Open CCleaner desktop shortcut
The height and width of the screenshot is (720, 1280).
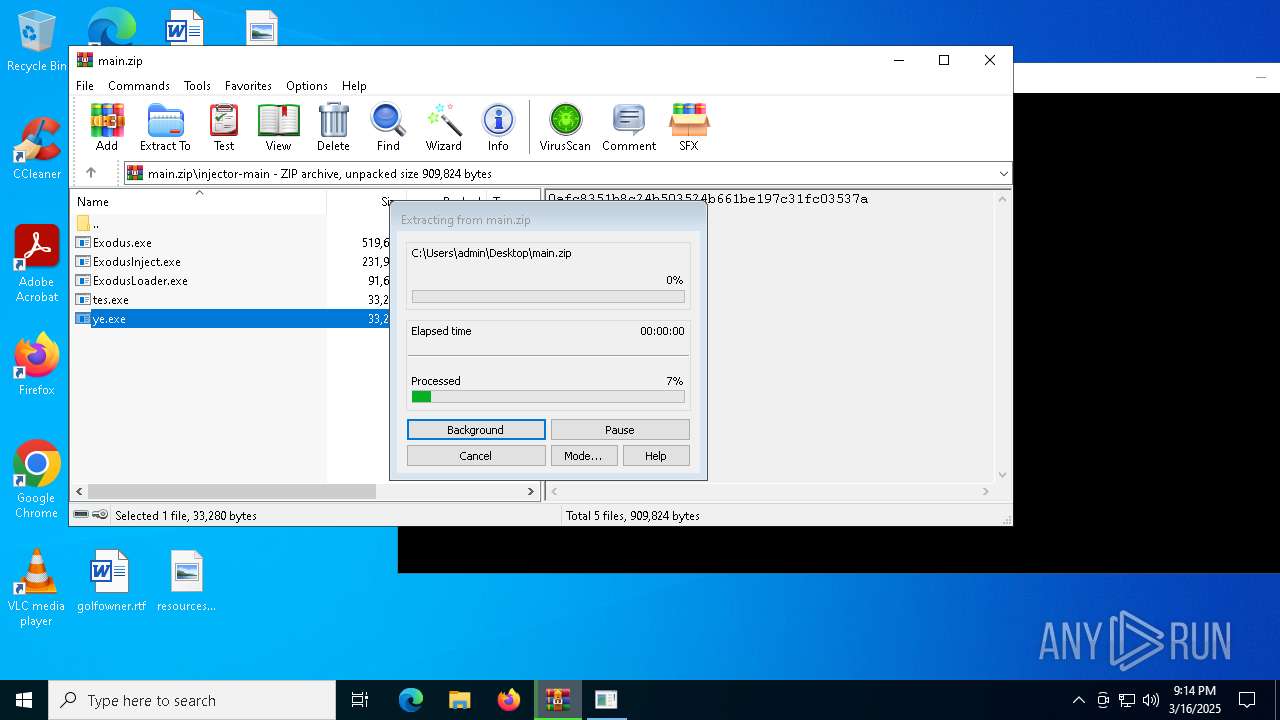[36, 150]
